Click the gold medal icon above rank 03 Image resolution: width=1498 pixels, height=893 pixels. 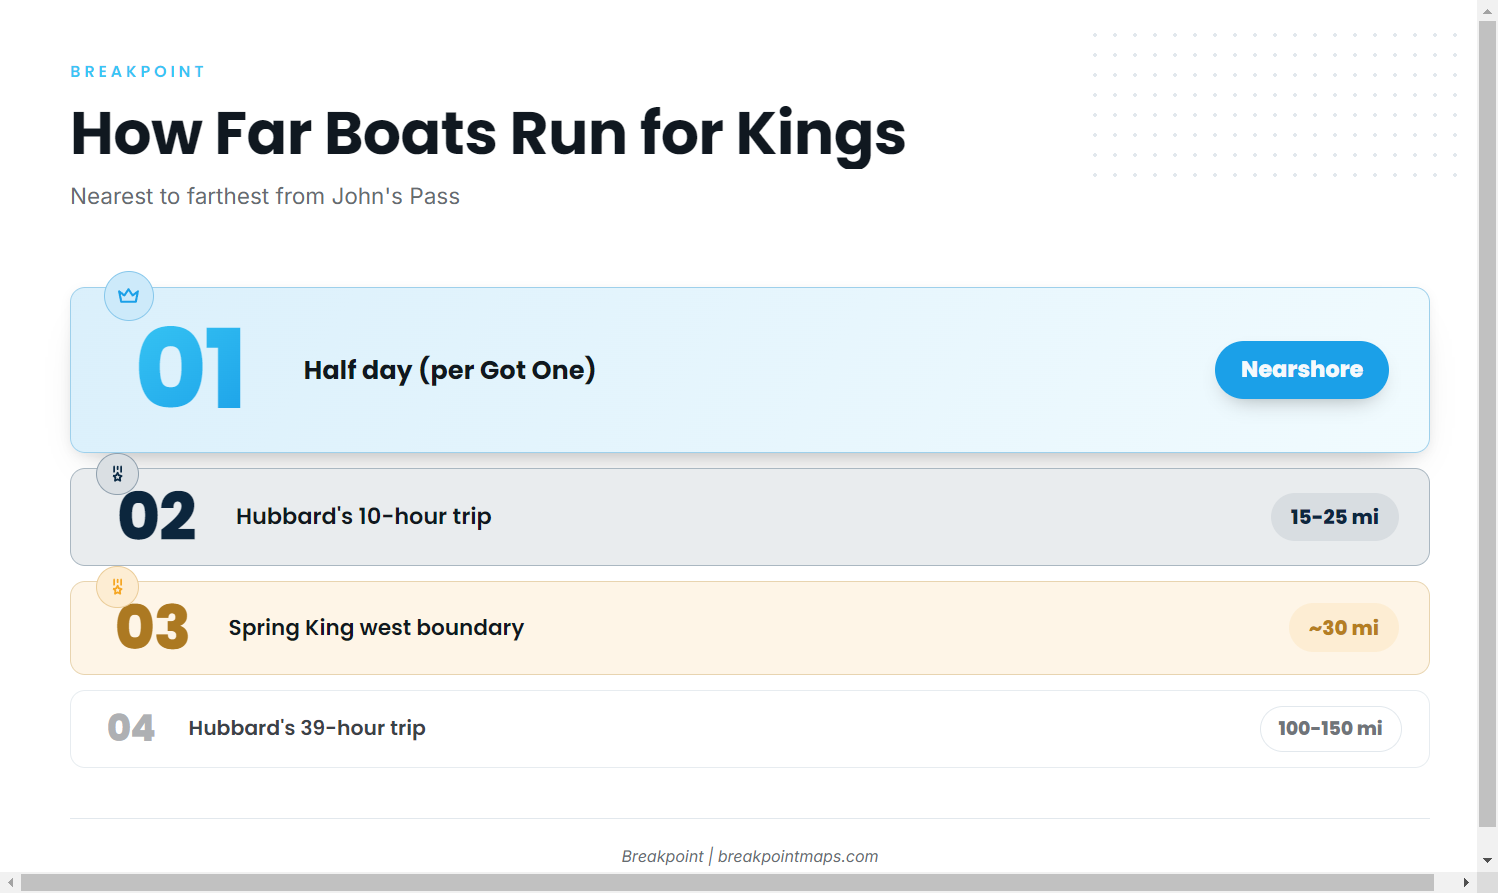pyautogui.click(x=117, y=587)
